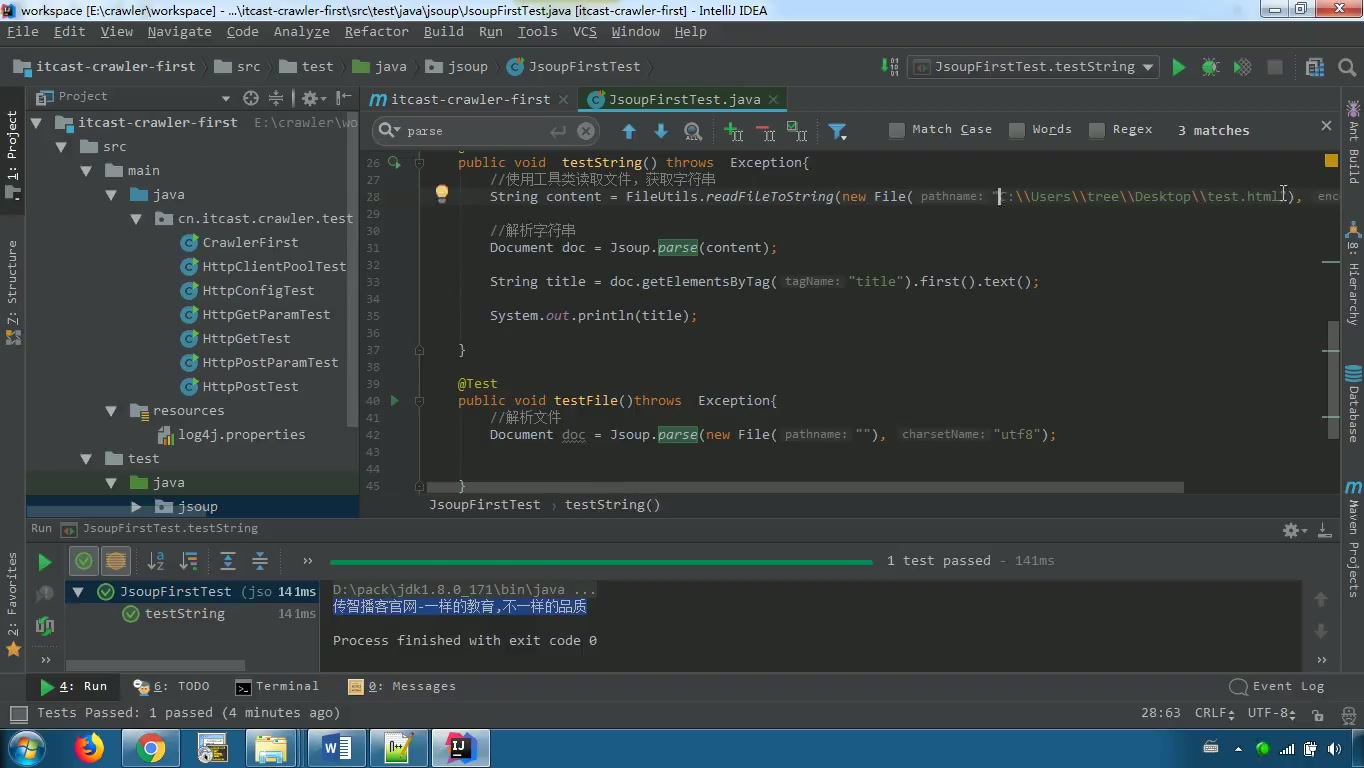Image resolution: width=1364 pixels, height=768 pixels.
Task: Click the Scroll from Source target icon
Action: tap(252, 97)
